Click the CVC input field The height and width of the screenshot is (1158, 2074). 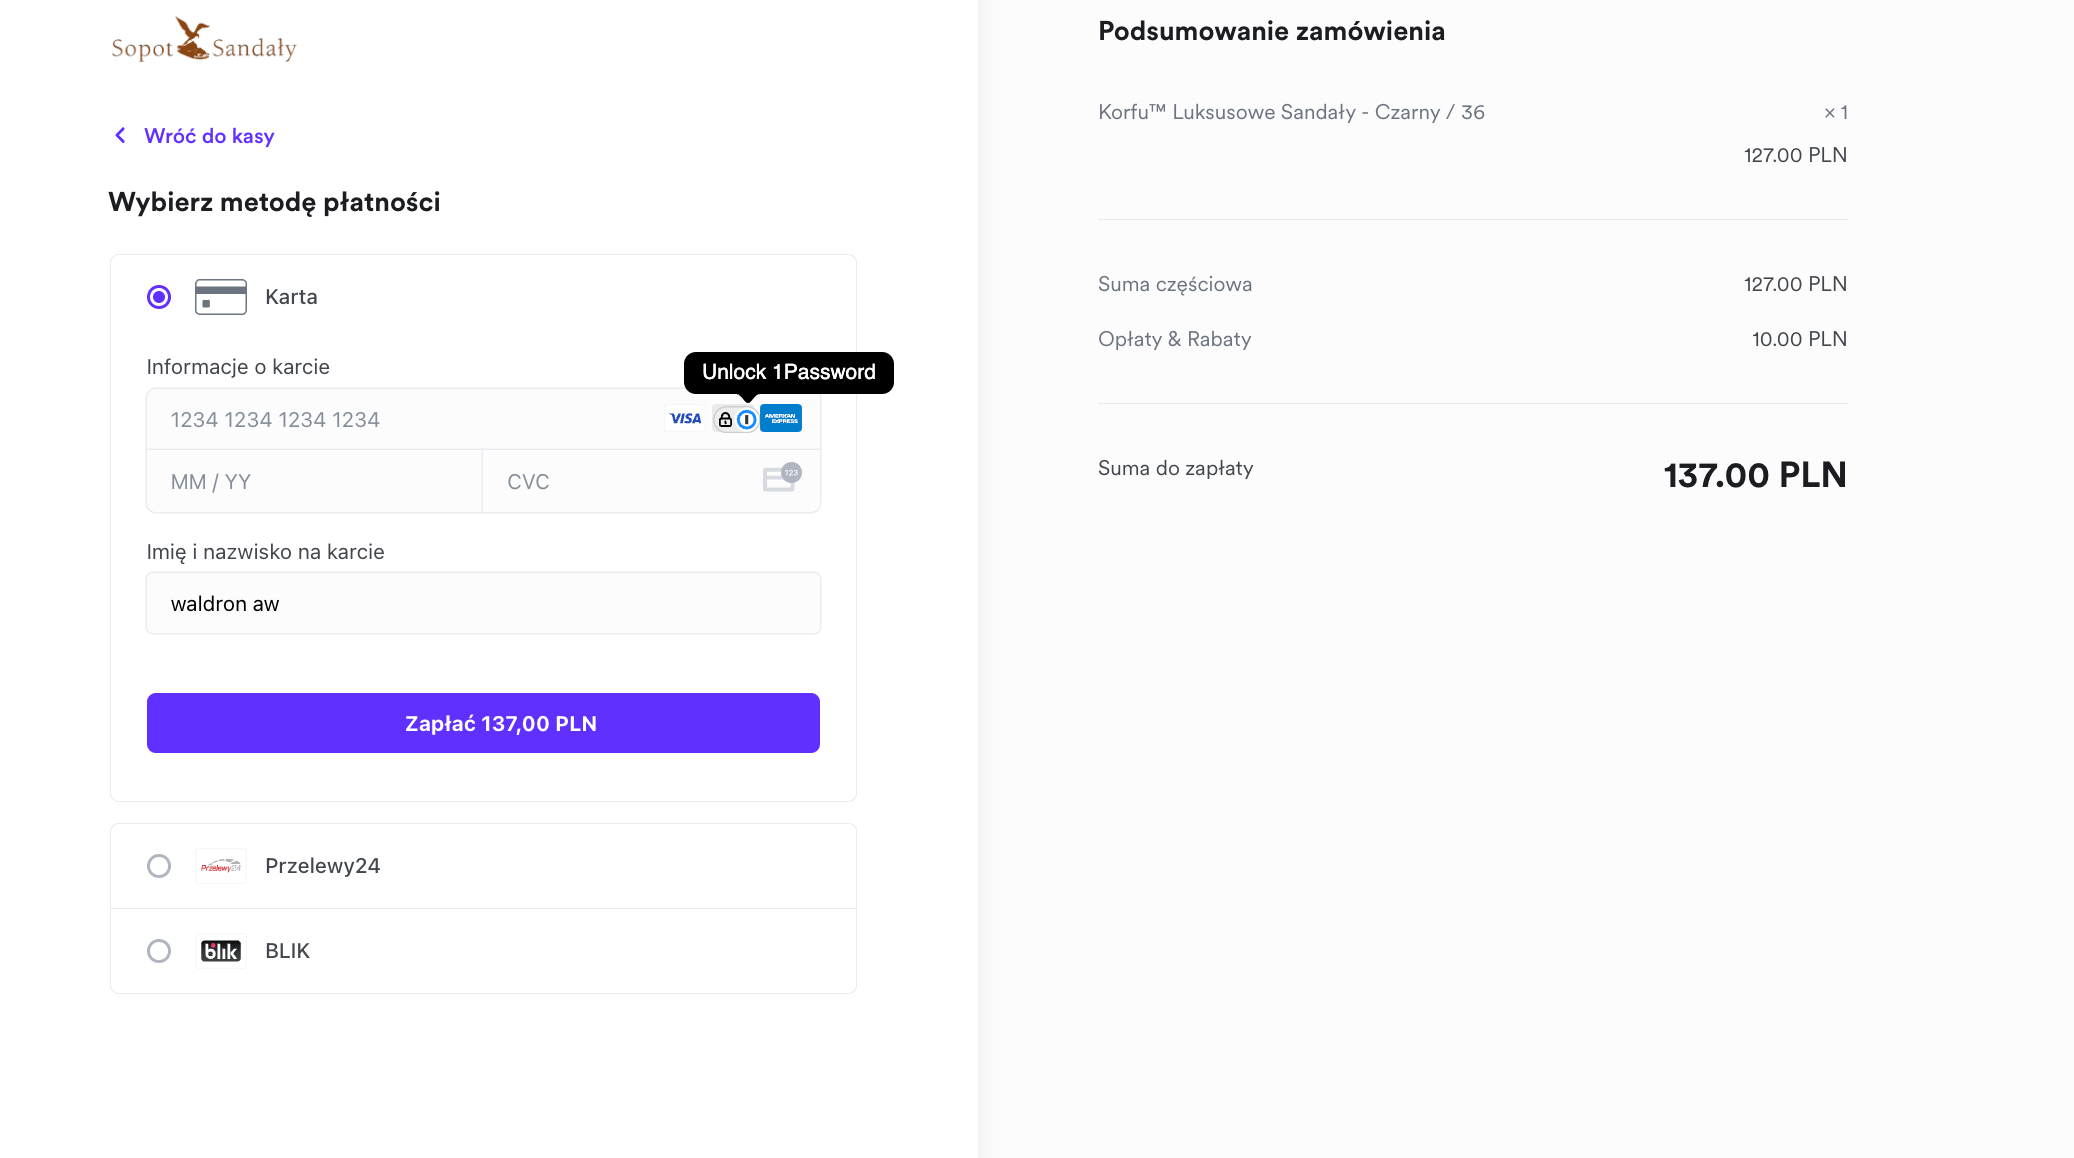[620, 482]
